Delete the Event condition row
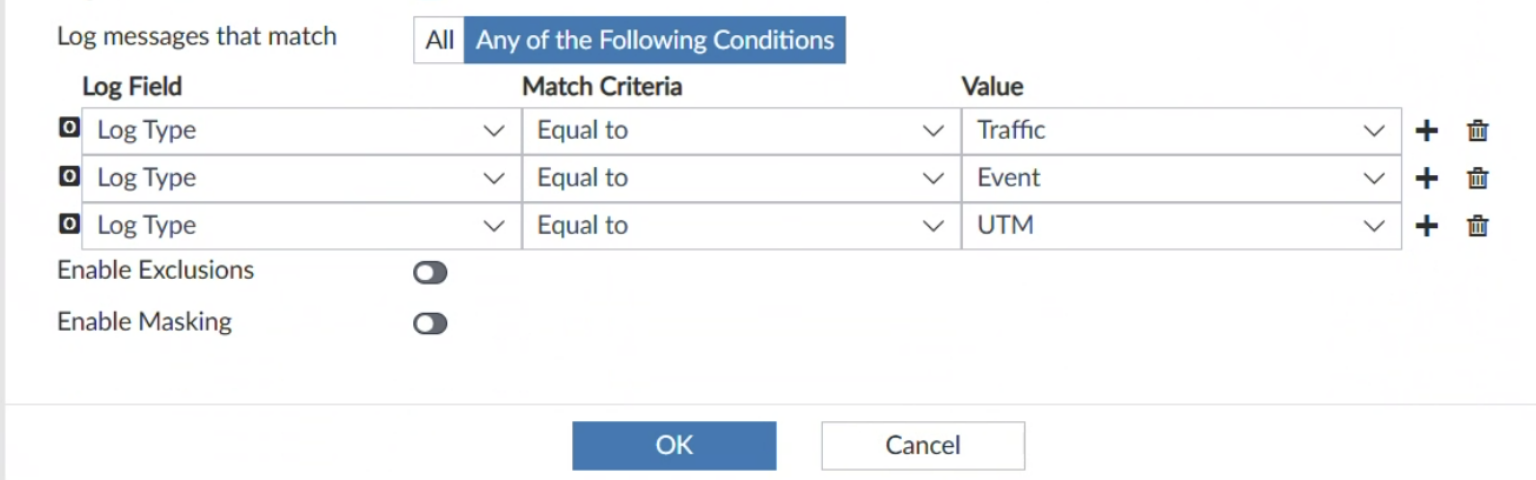This screenshot has height=480, width=1536. (x=1477, y=179)
